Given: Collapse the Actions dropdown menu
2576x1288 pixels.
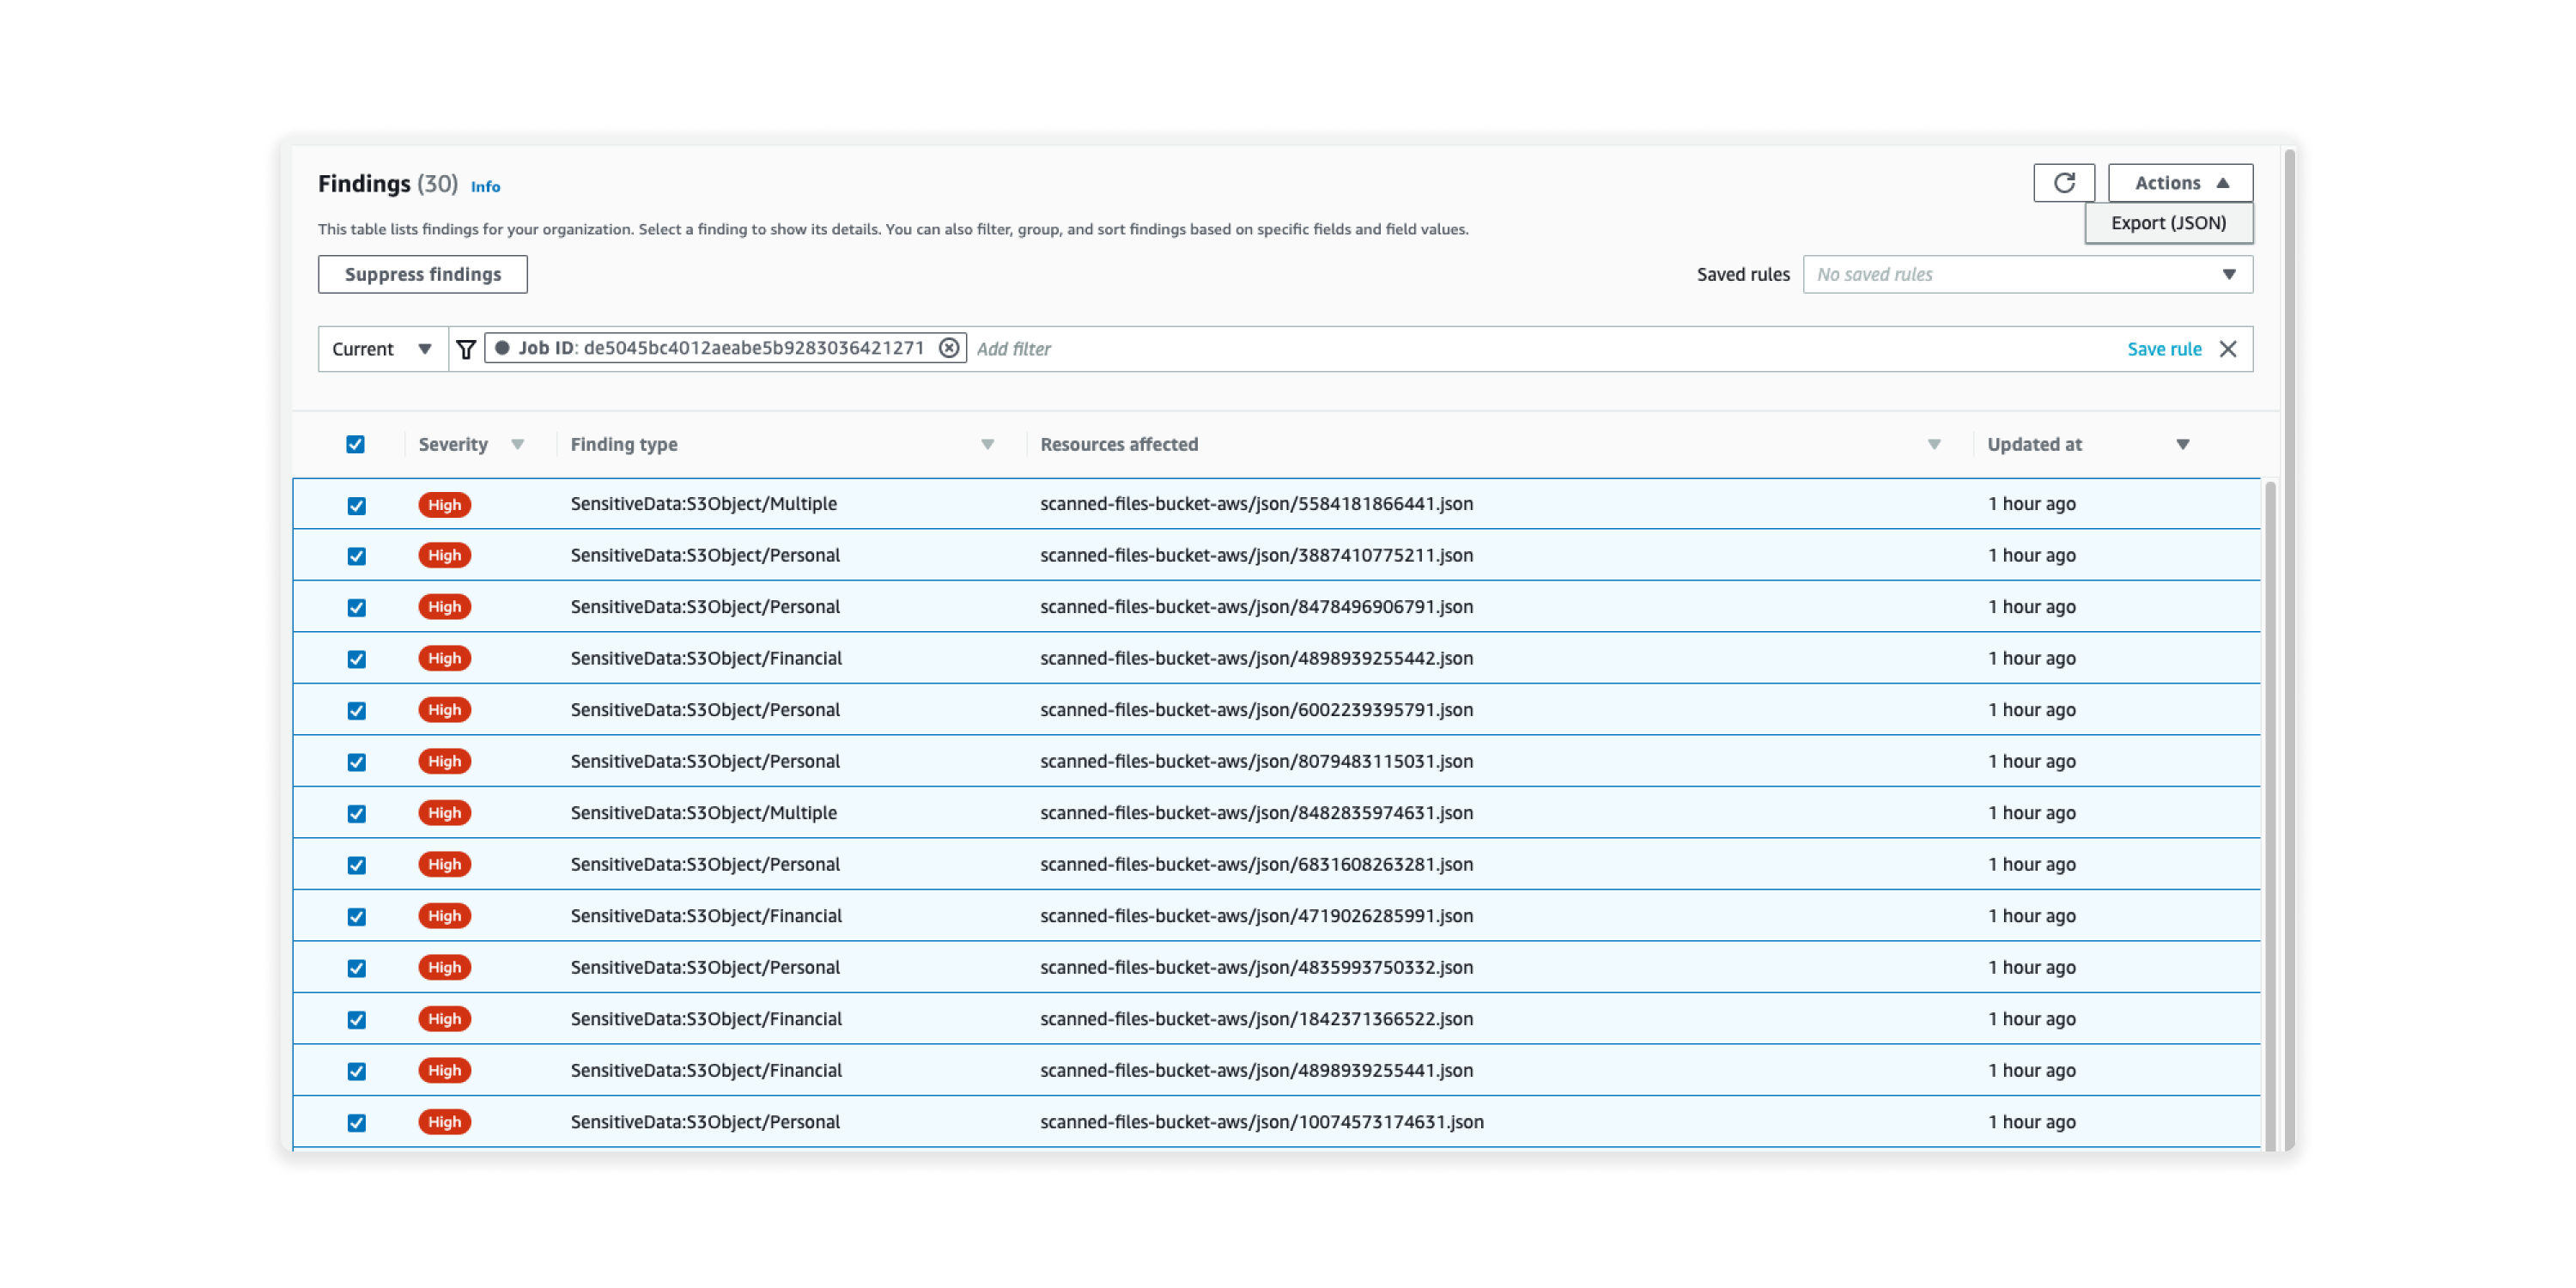Looking at the screenshot, I should tap(2180, 183).
